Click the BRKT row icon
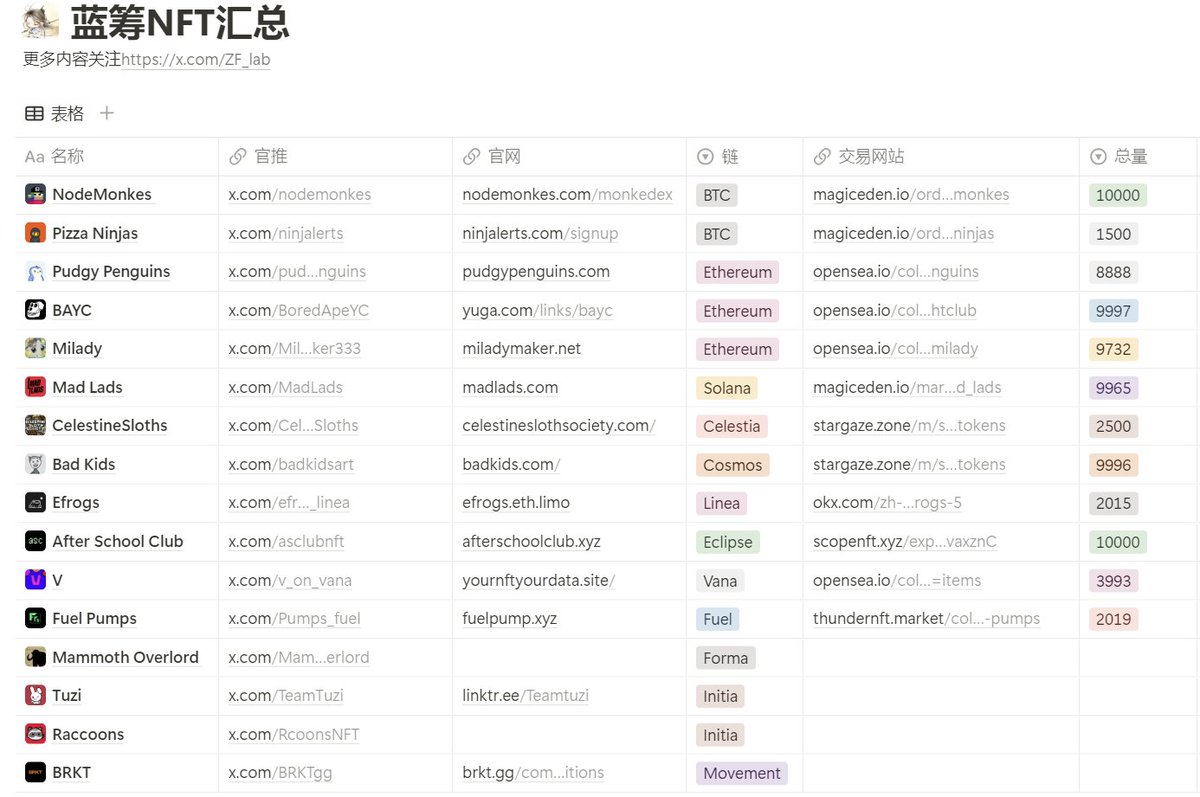Screen dimensions: 1200x797 [x=35, y=772]
